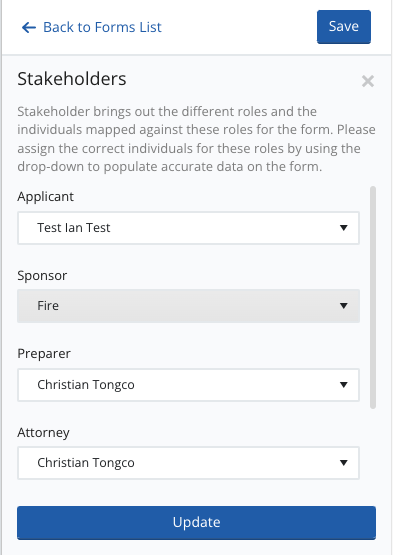Open the Back to Forms List link
Screen dimensions: 393x555
pos(92,27)
